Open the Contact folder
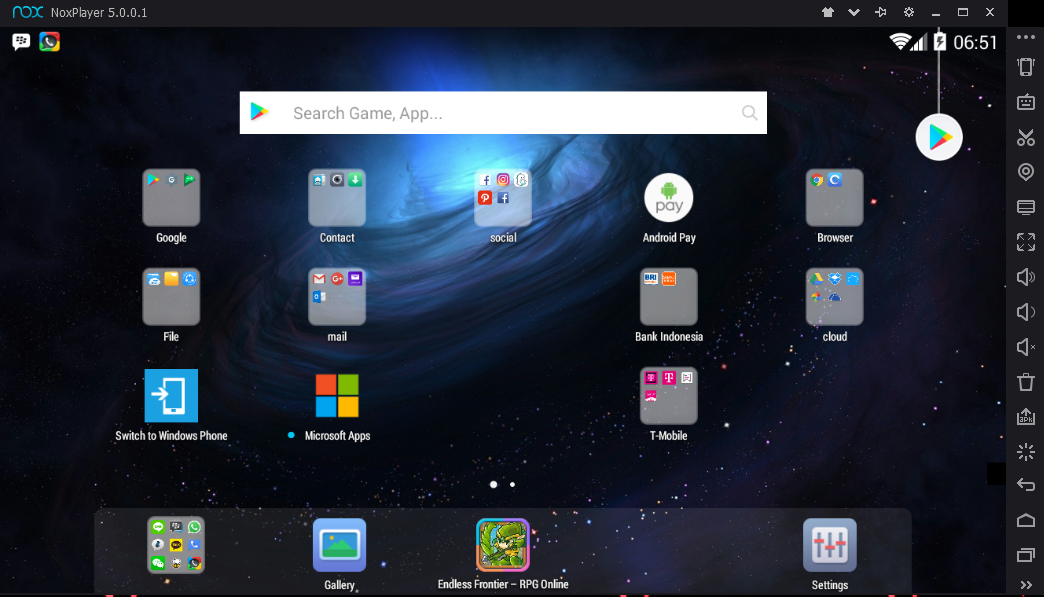Screen dimensions: 1044x597 click(x=337, y=198)
